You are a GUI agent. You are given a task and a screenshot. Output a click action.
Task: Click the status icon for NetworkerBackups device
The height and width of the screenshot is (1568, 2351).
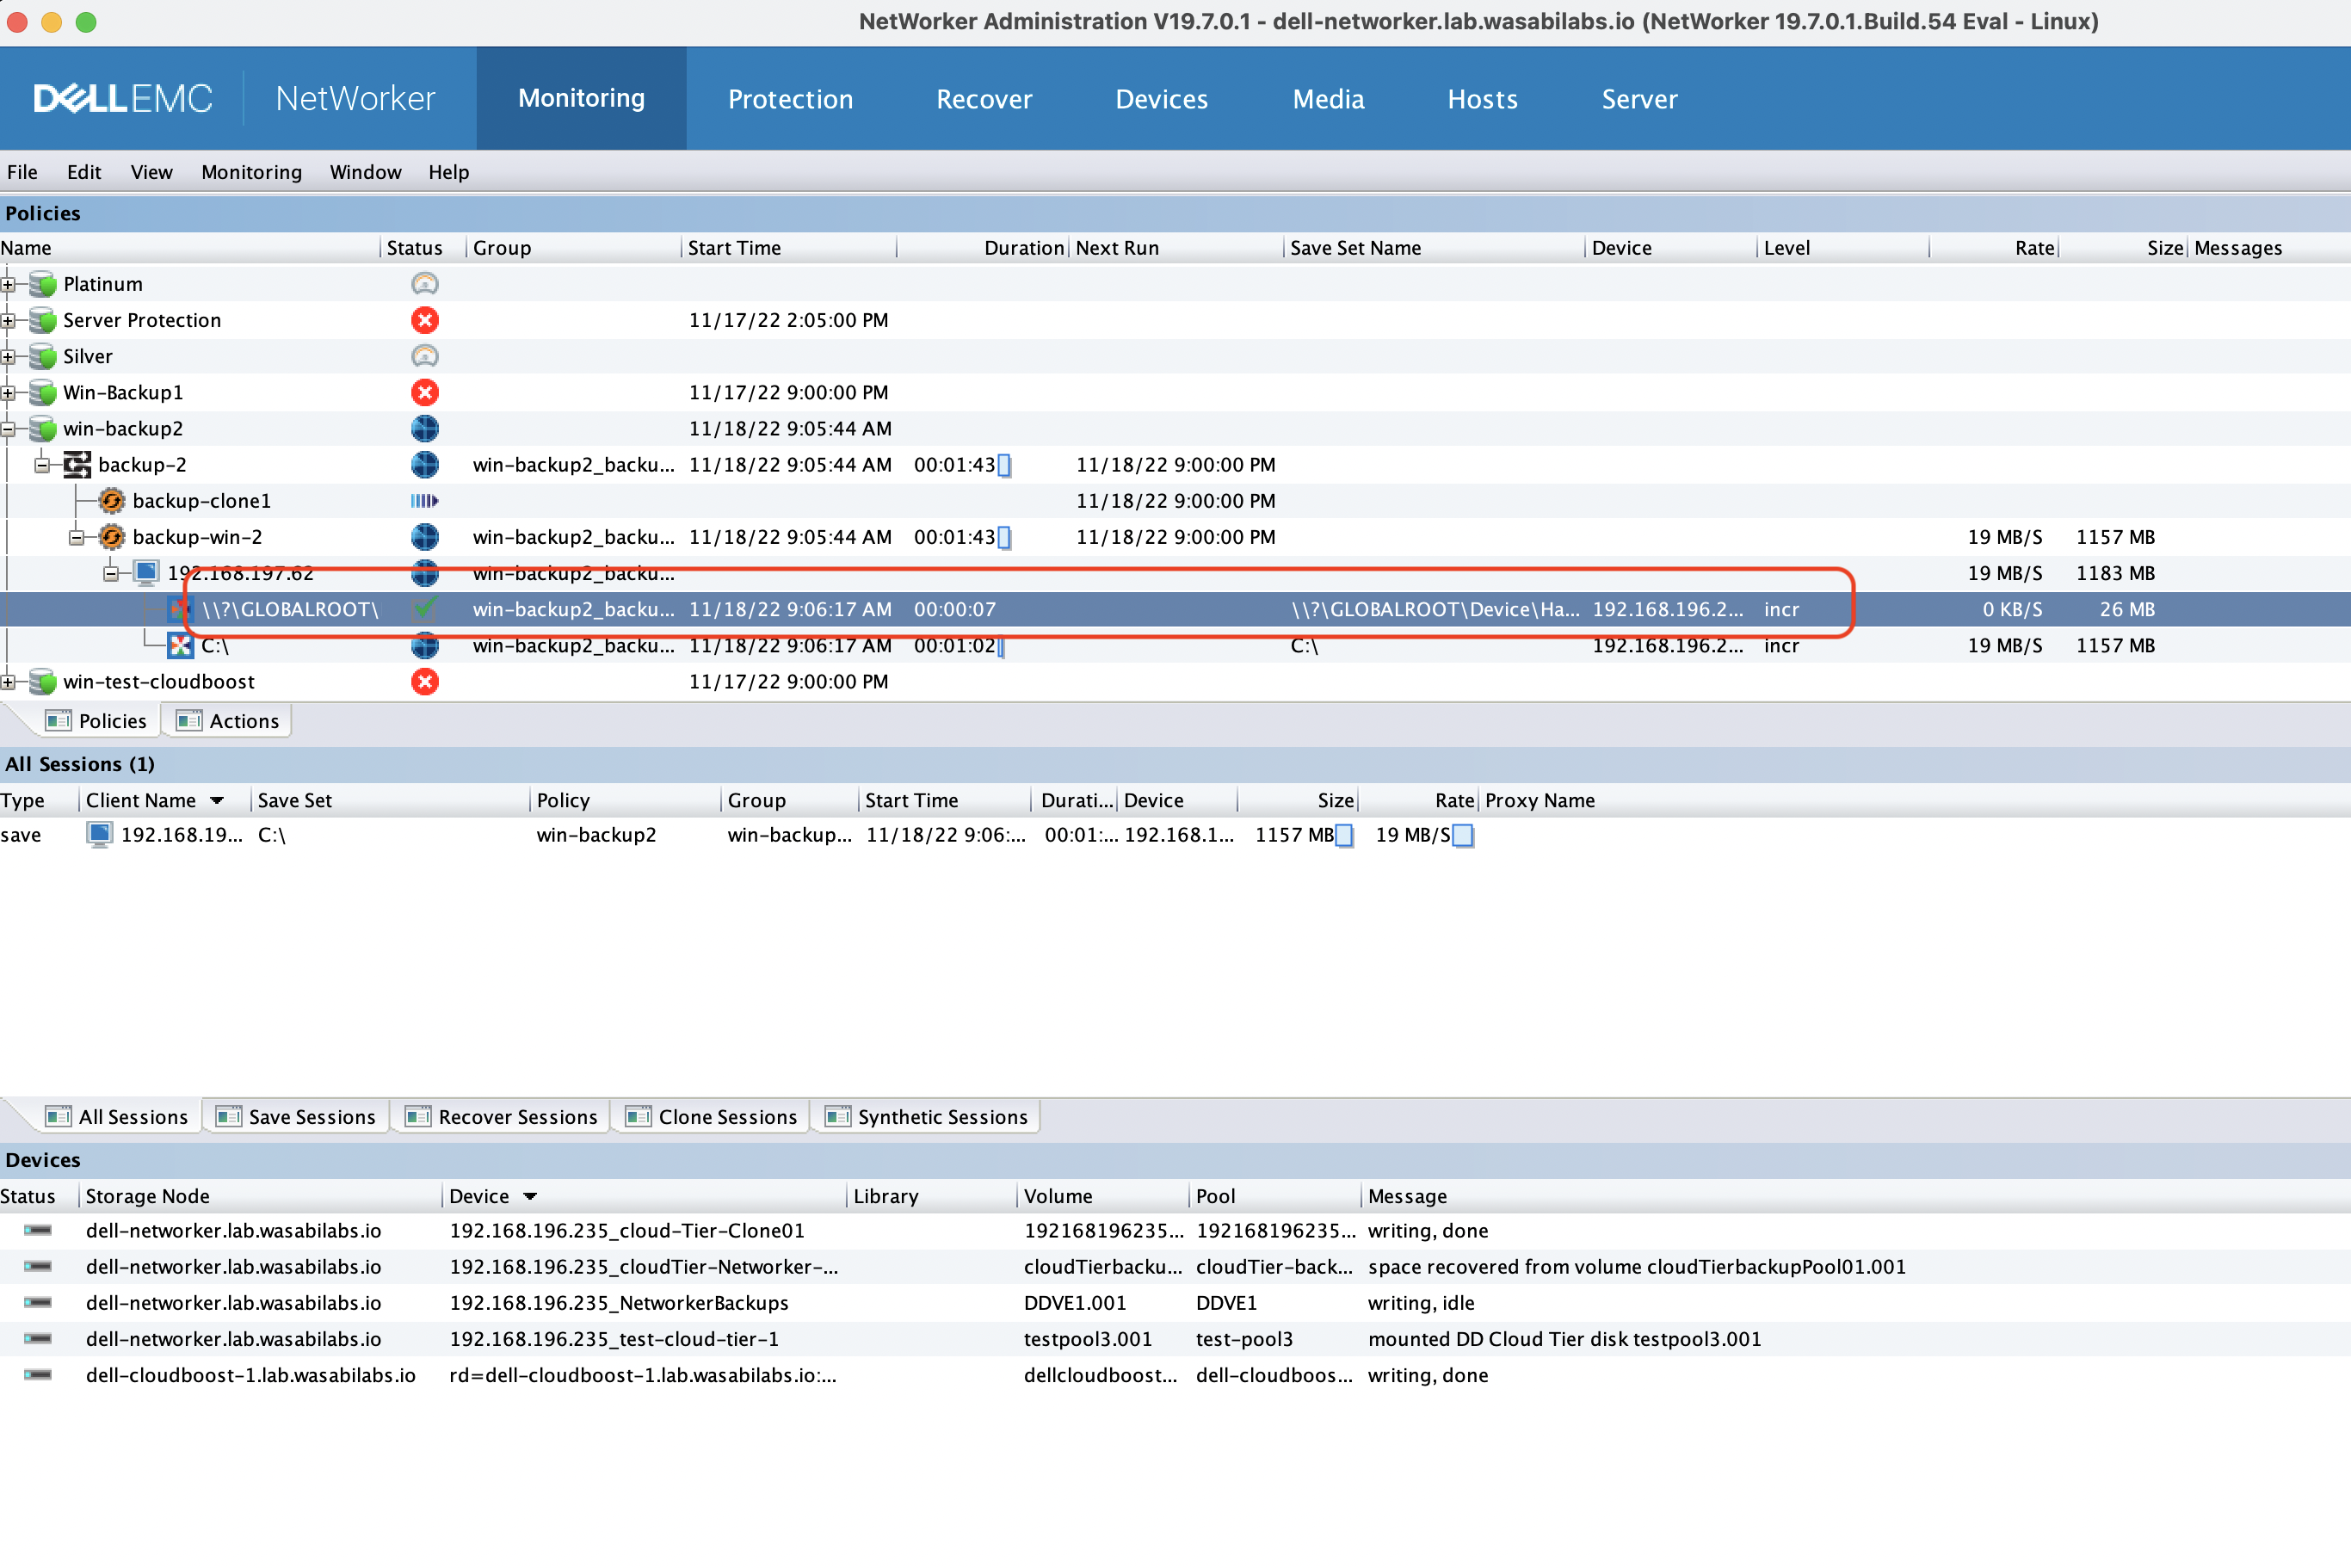click(x=38, y=1303)
